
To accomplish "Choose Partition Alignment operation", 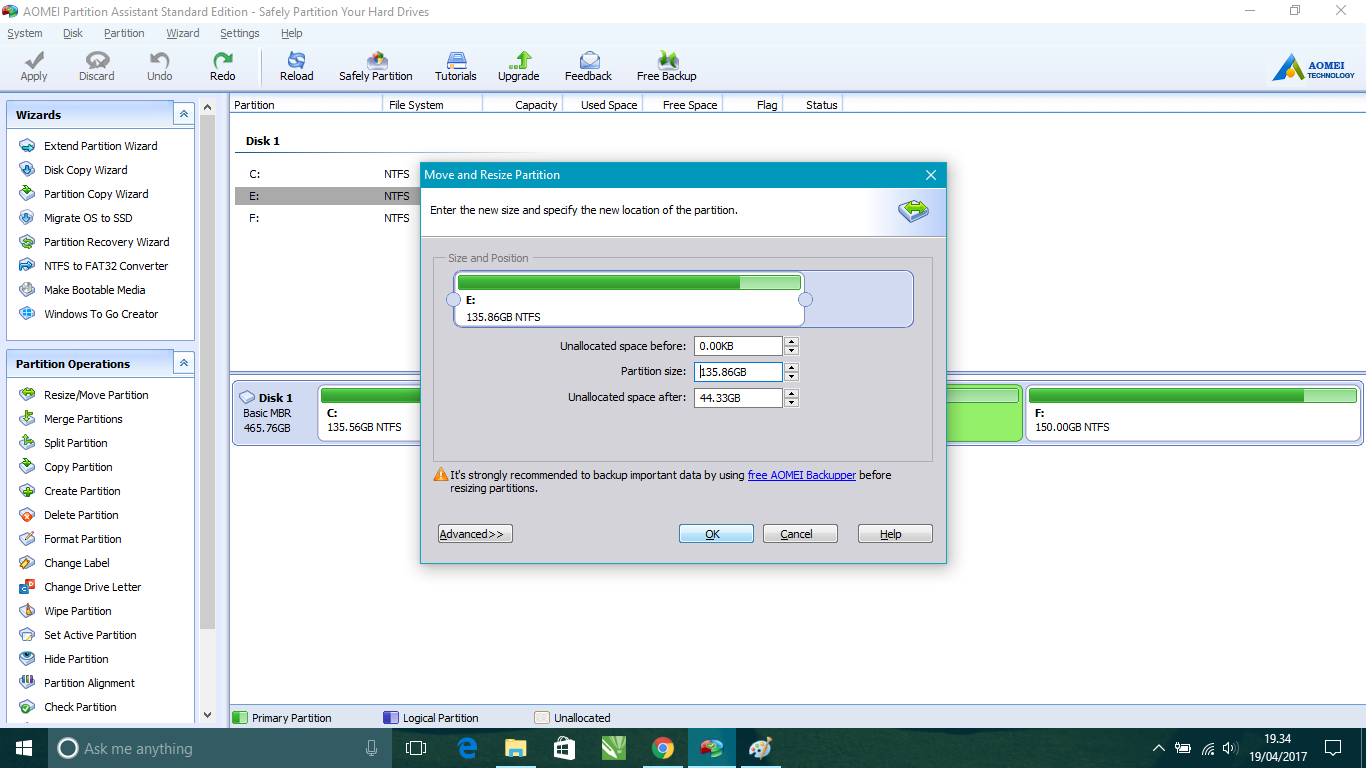I will click(89, 683).
